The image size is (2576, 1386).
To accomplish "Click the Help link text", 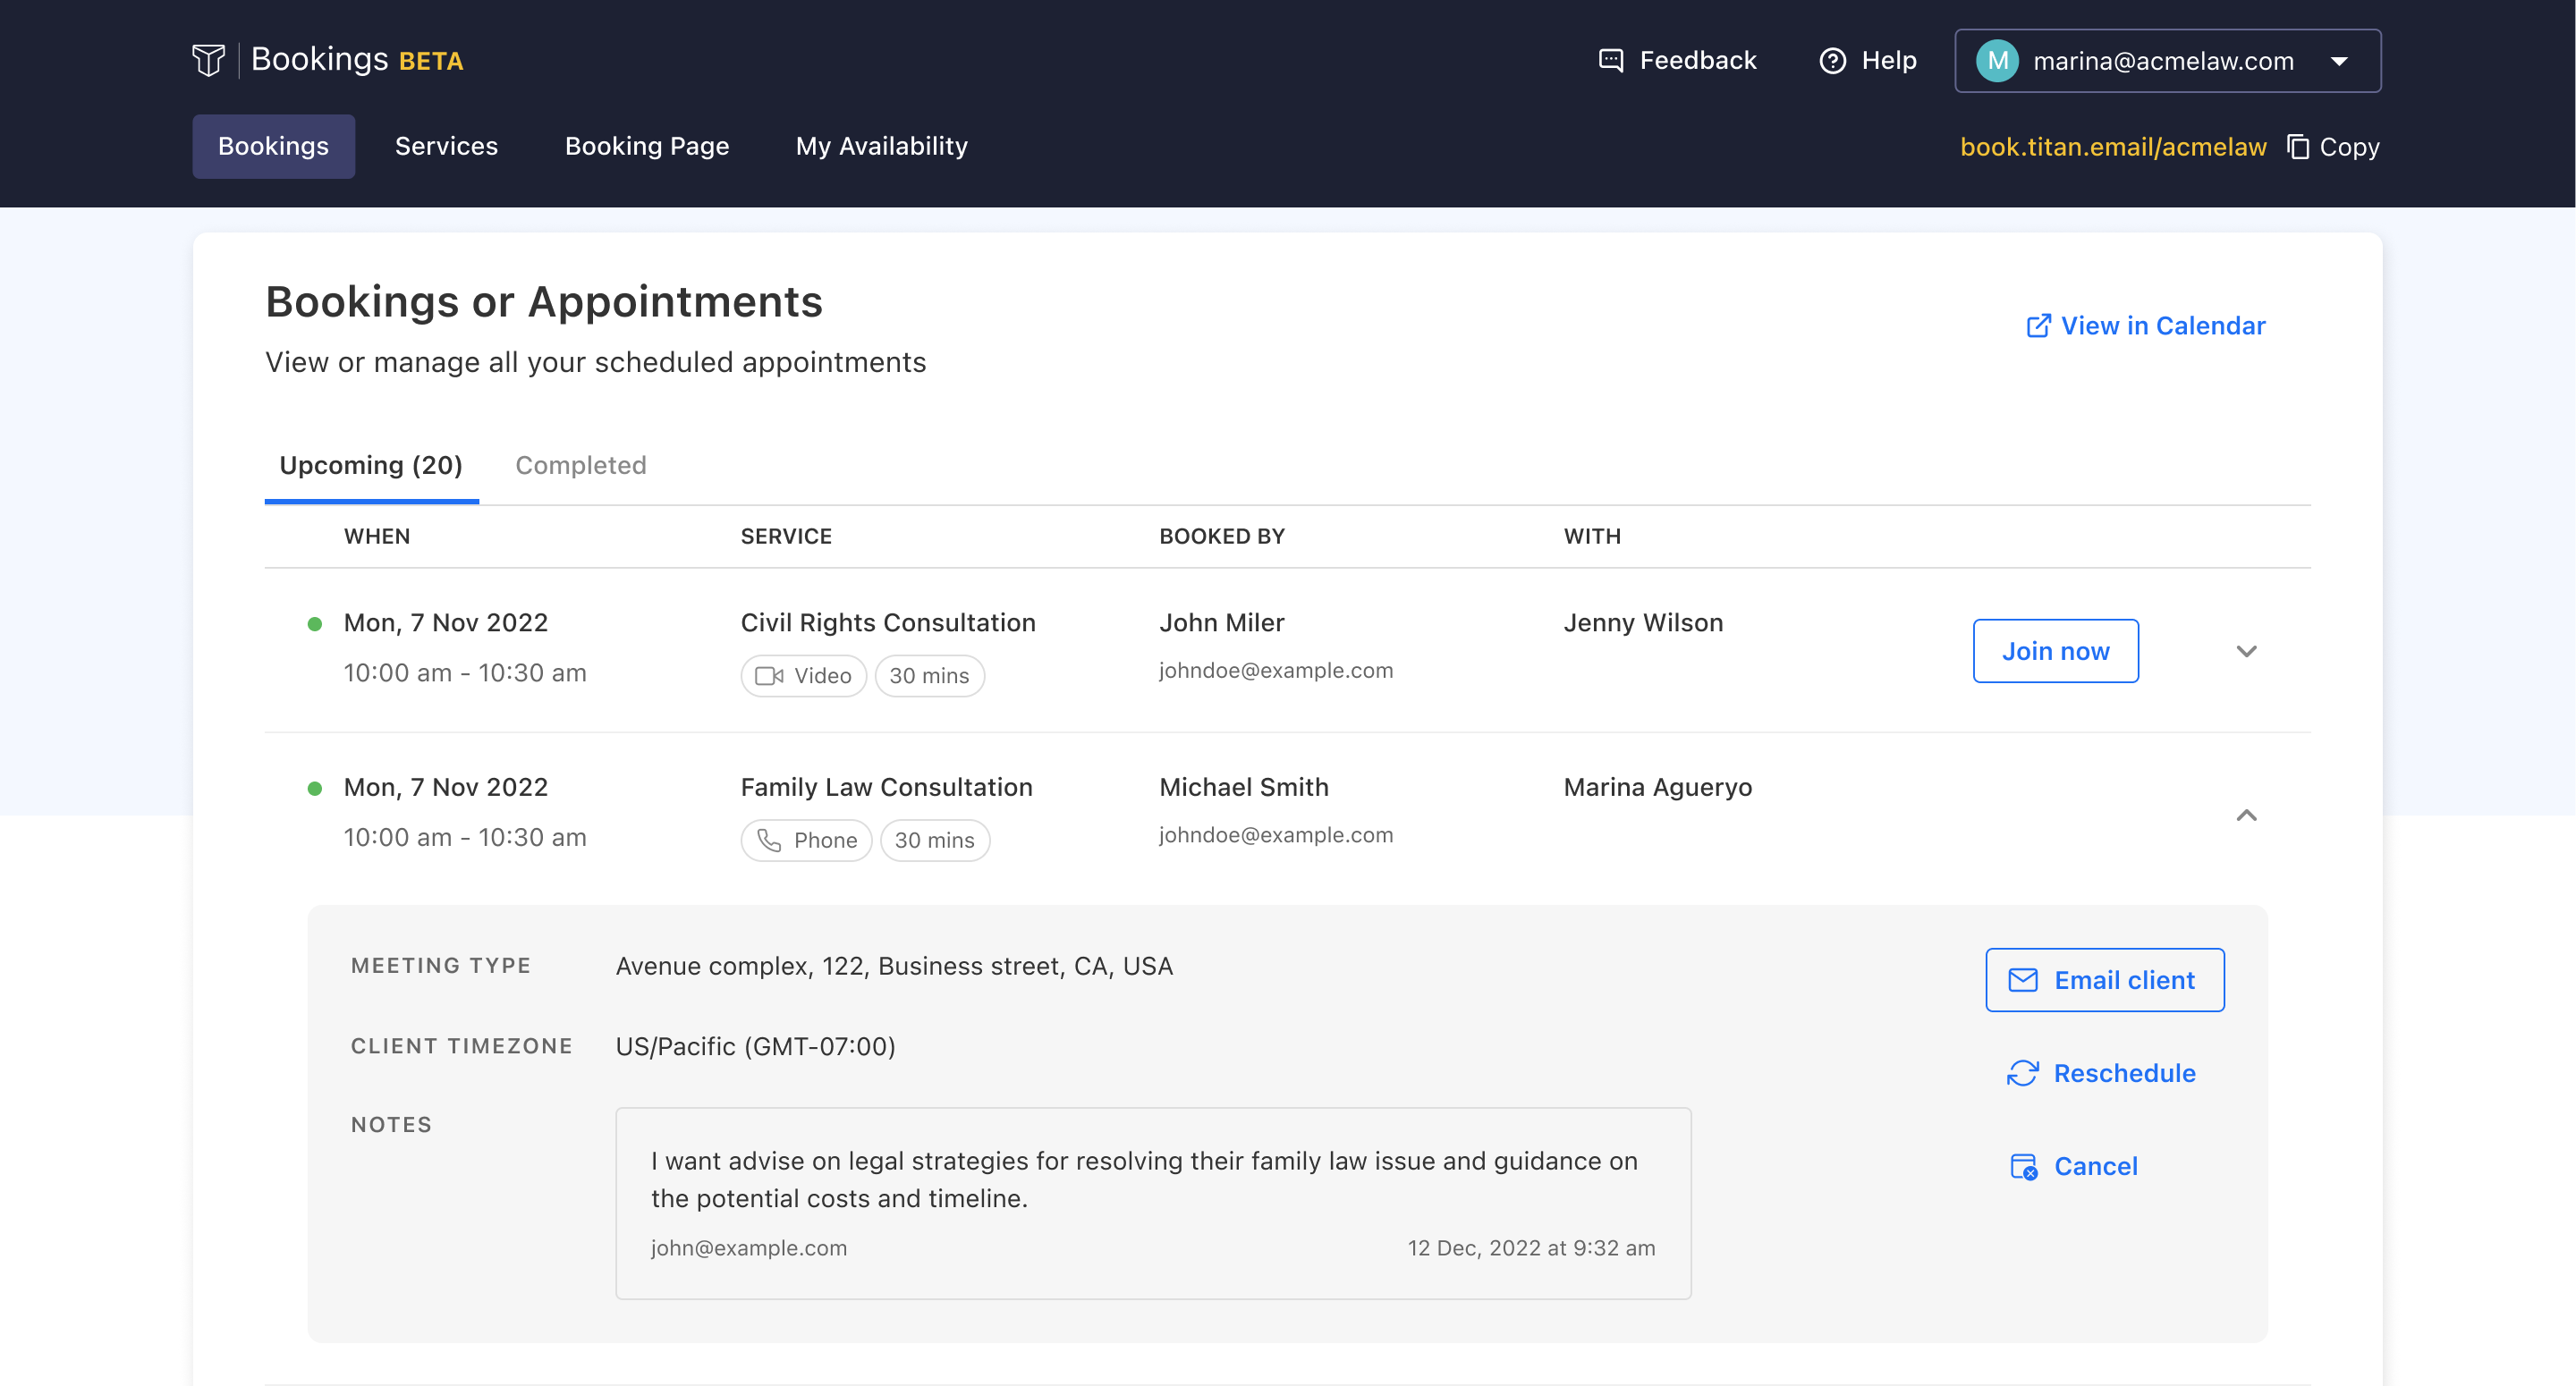I will coord(1888,61).
